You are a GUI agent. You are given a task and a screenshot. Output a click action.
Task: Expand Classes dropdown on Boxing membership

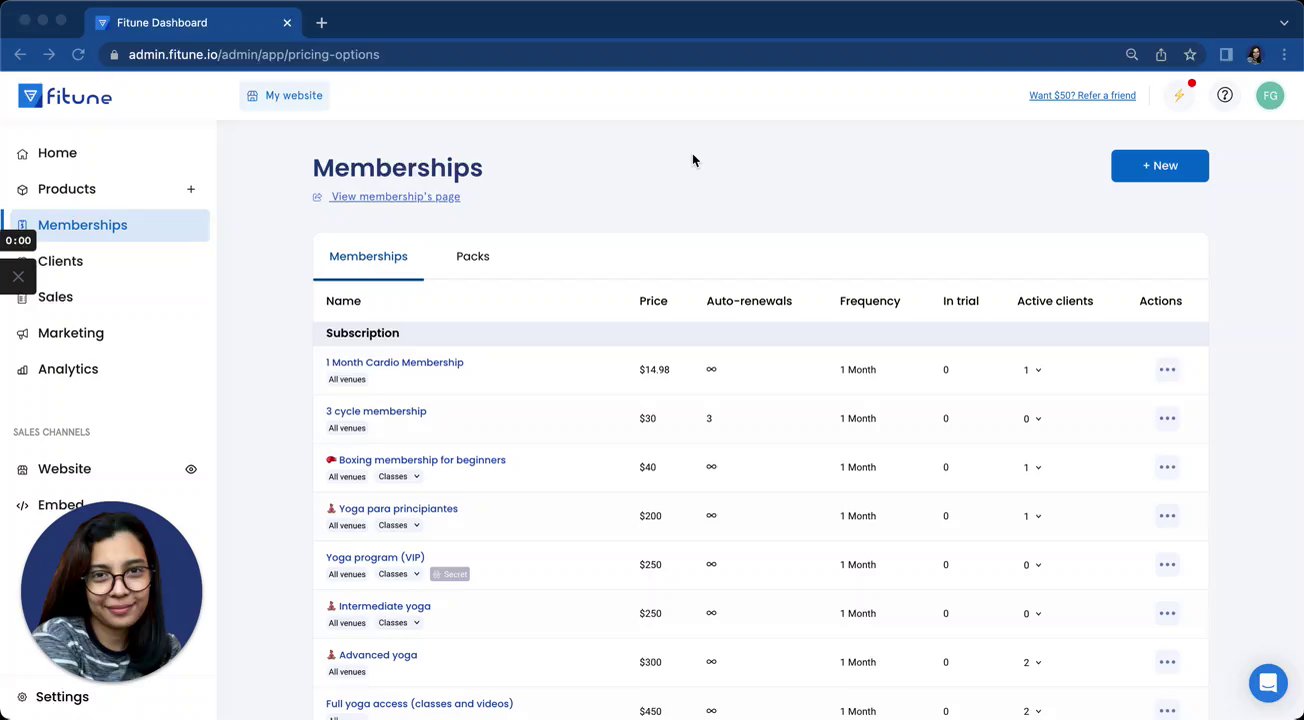pyautogui.click(x=399, y=477)
